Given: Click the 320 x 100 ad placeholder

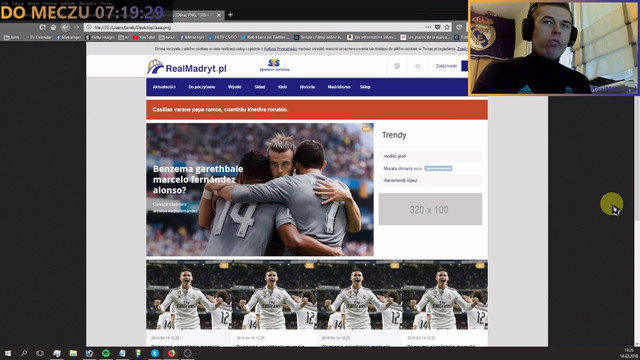Looking at the screenshot, I should (430, 209).
